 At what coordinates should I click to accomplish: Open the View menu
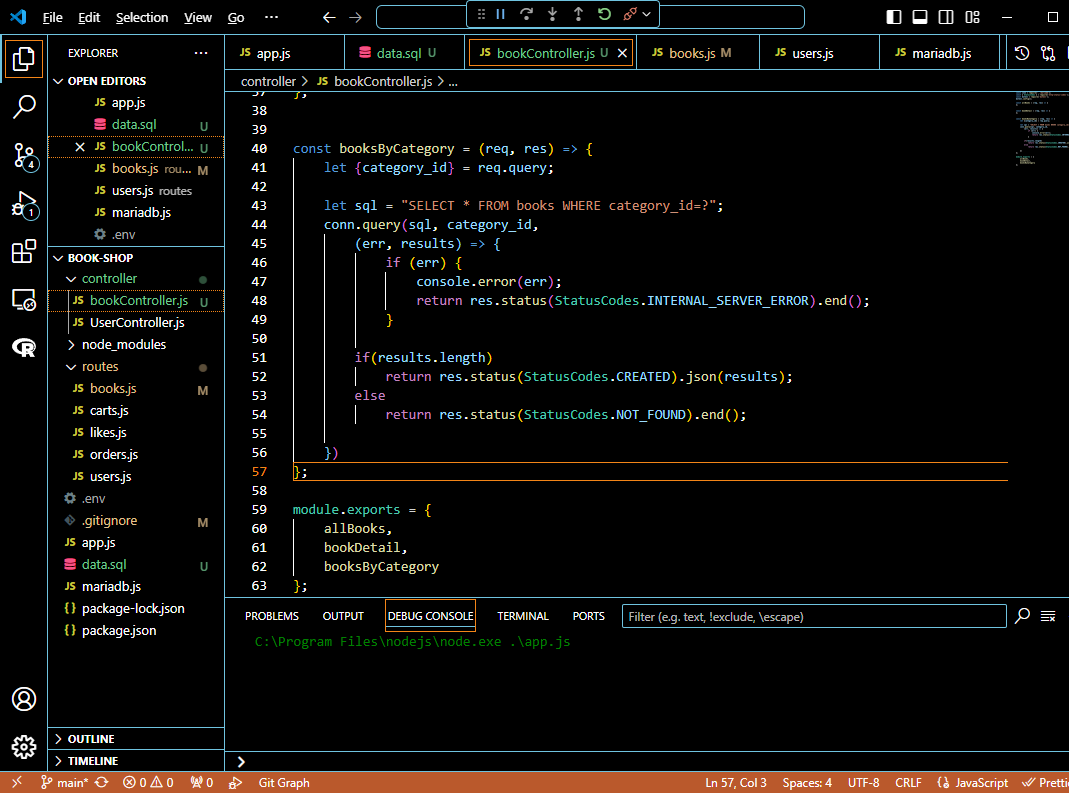(198, 18)
